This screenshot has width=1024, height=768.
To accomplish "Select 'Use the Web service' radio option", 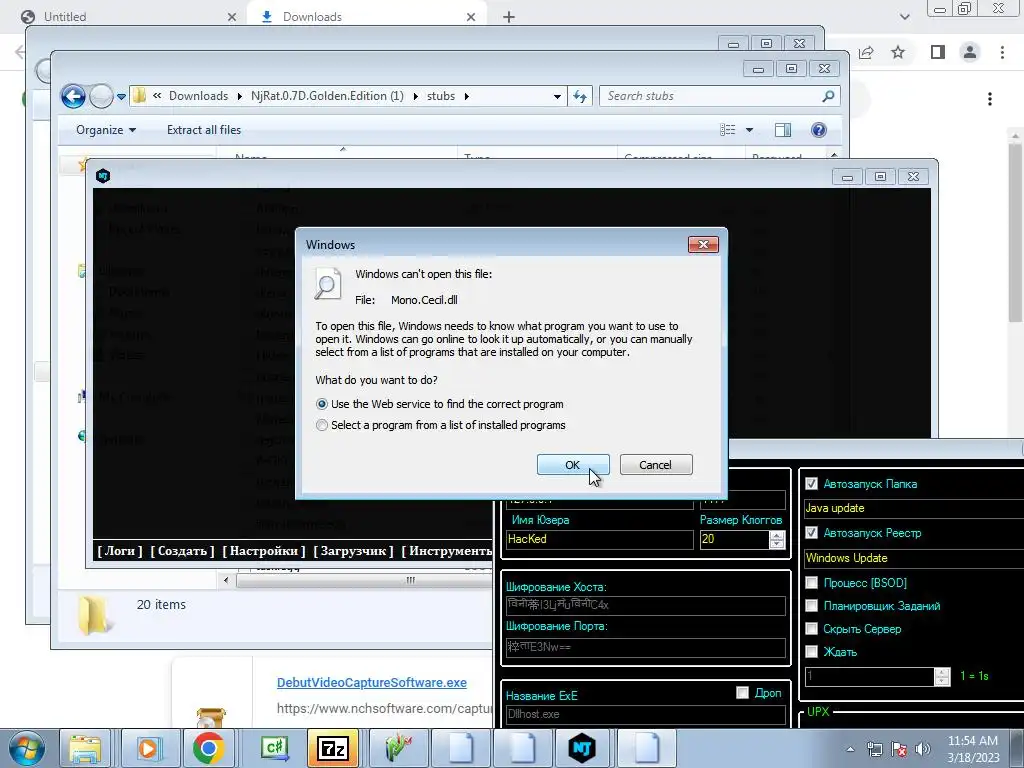I will (x=322, y=404).
